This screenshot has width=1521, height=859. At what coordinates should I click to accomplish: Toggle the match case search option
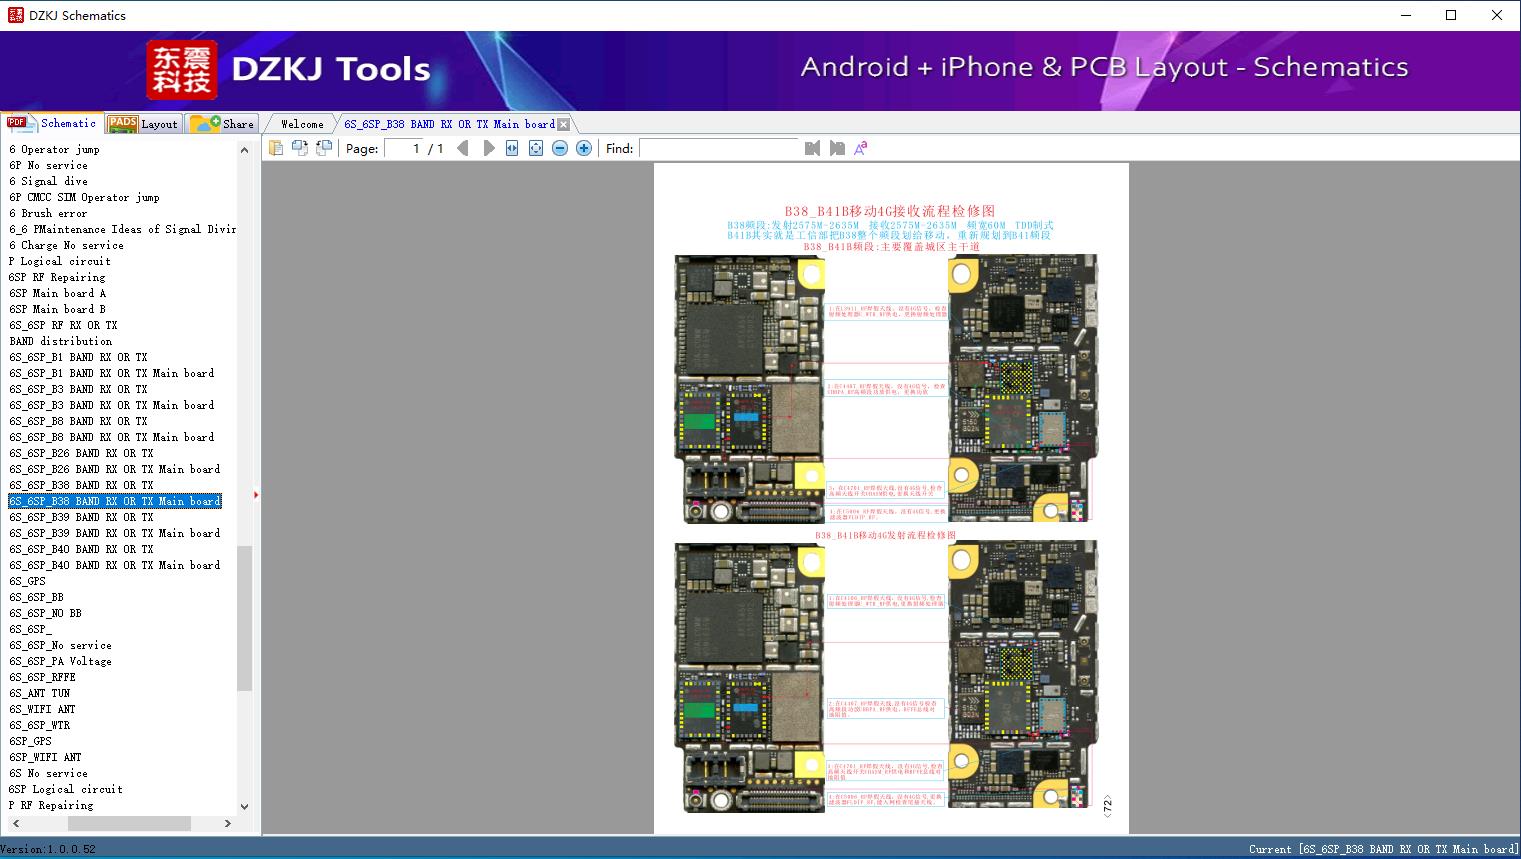[861, 148]
